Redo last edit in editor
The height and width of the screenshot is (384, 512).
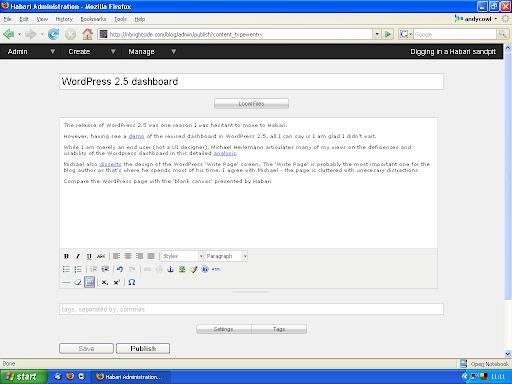coord(132,269)
